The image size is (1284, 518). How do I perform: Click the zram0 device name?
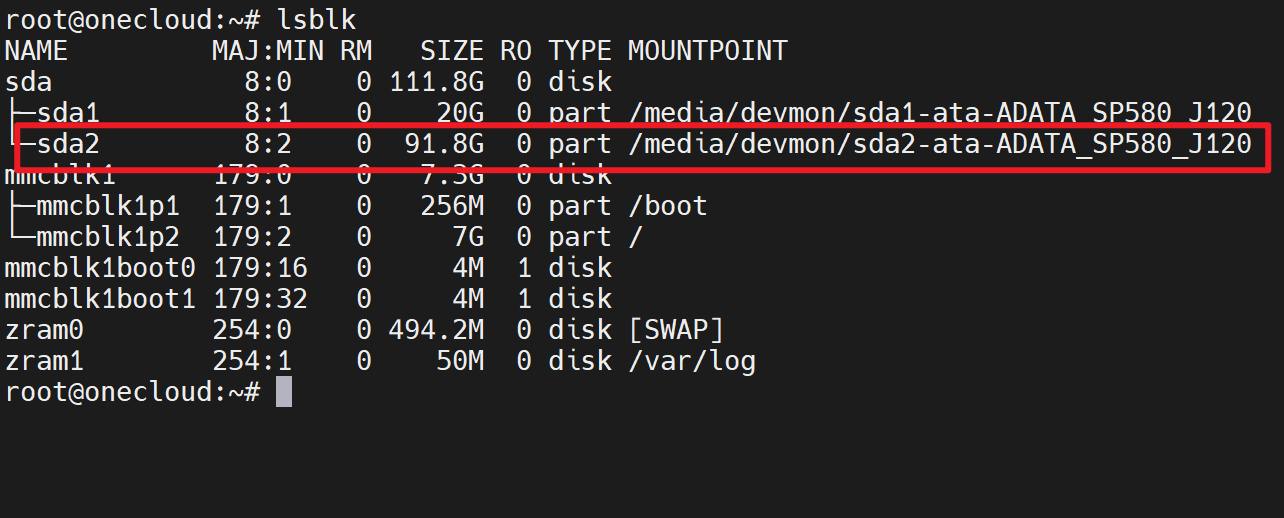(x=44, y=330)
